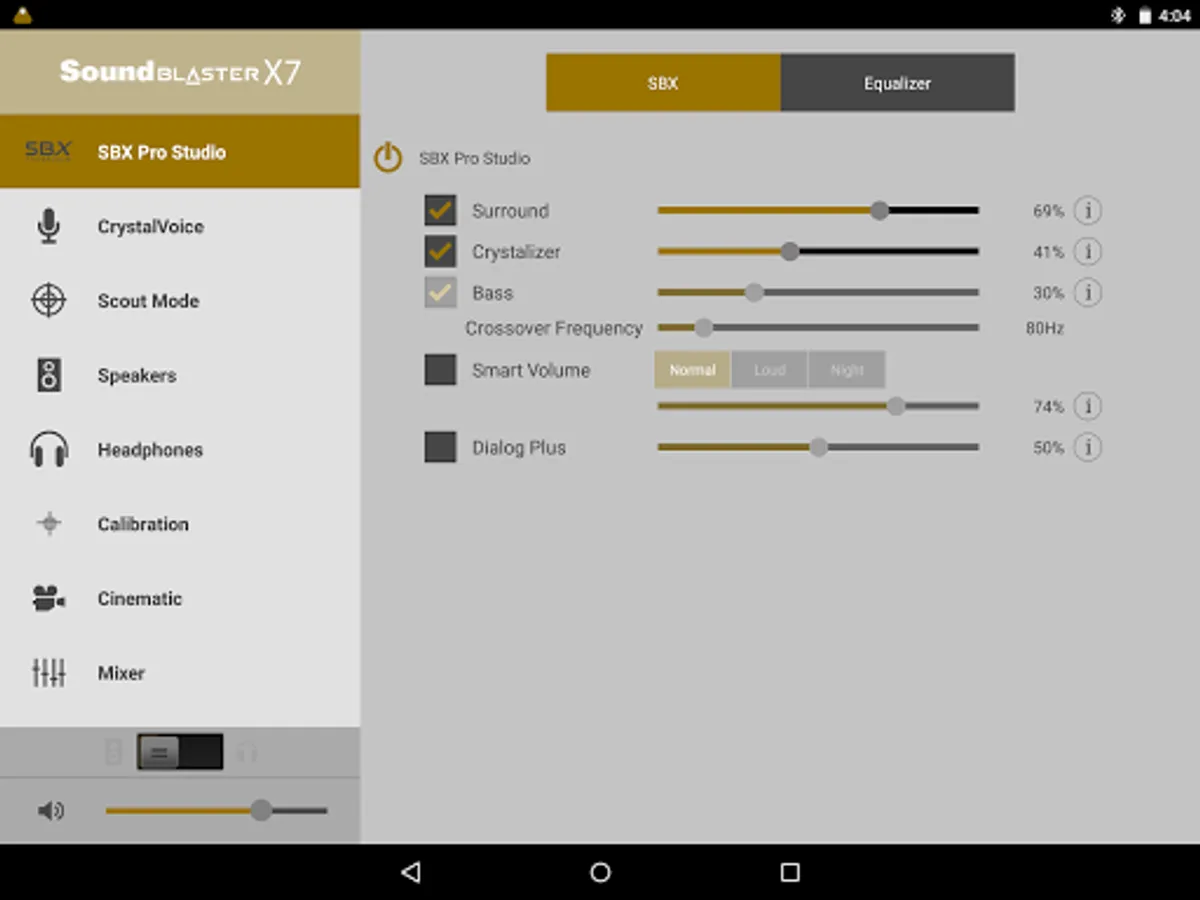
Task: Click the Speakers icon in sidebar
Action: (48, 375)
